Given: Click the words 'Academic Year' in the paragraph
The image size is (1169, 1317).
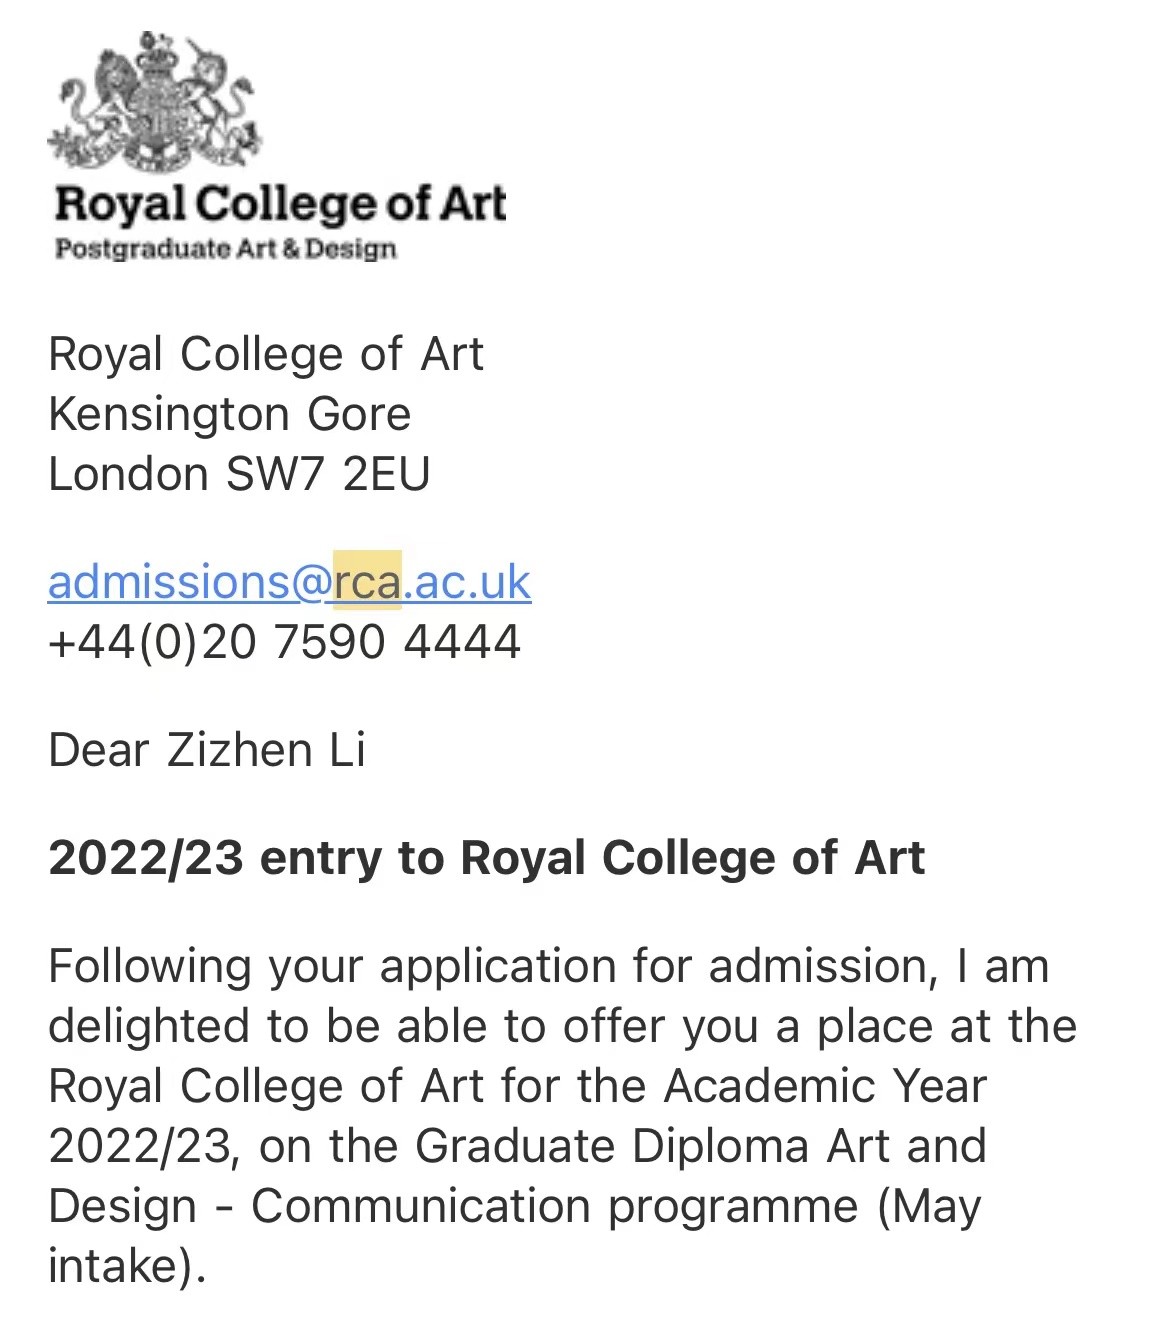Looking at the screenshot, I should tap(825, 1086).
